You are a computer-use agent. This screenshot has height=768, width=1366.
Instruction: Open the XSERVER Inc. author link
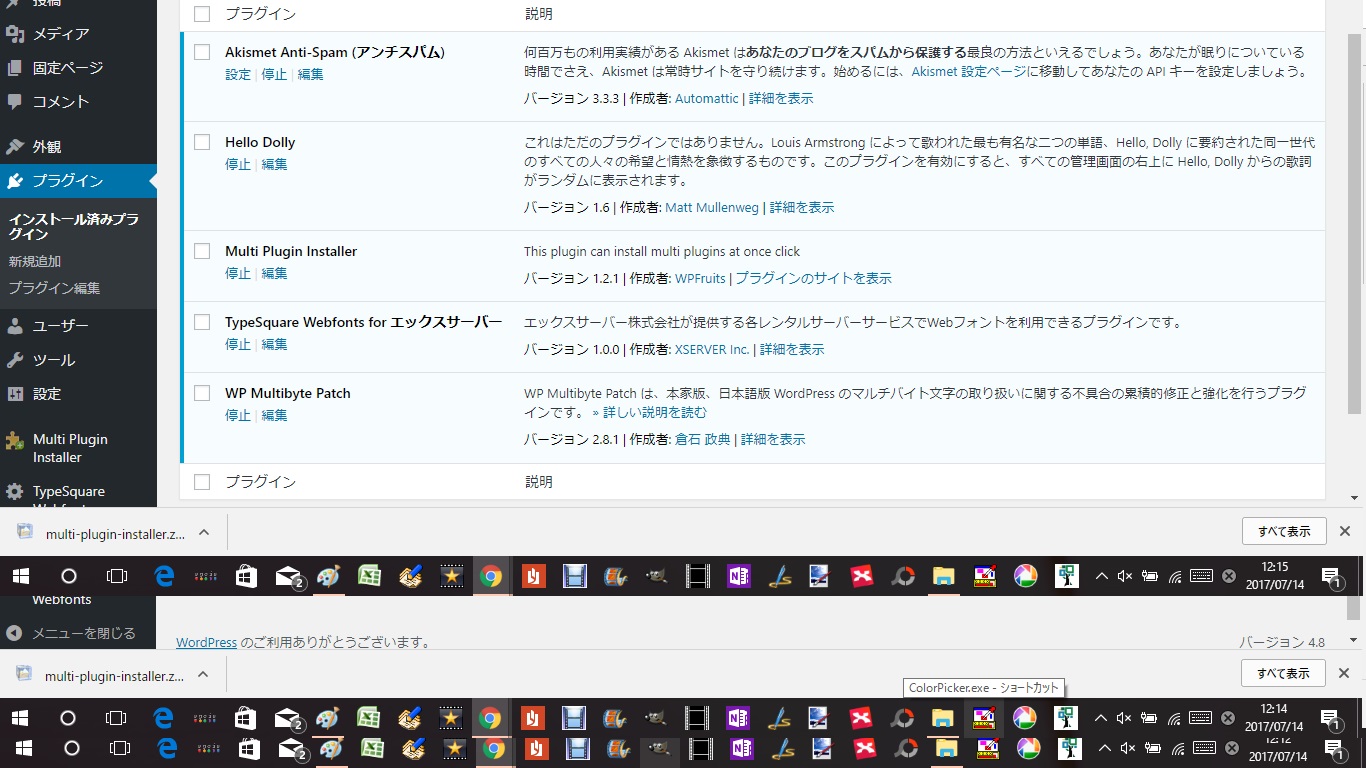(x=712, y=349)
